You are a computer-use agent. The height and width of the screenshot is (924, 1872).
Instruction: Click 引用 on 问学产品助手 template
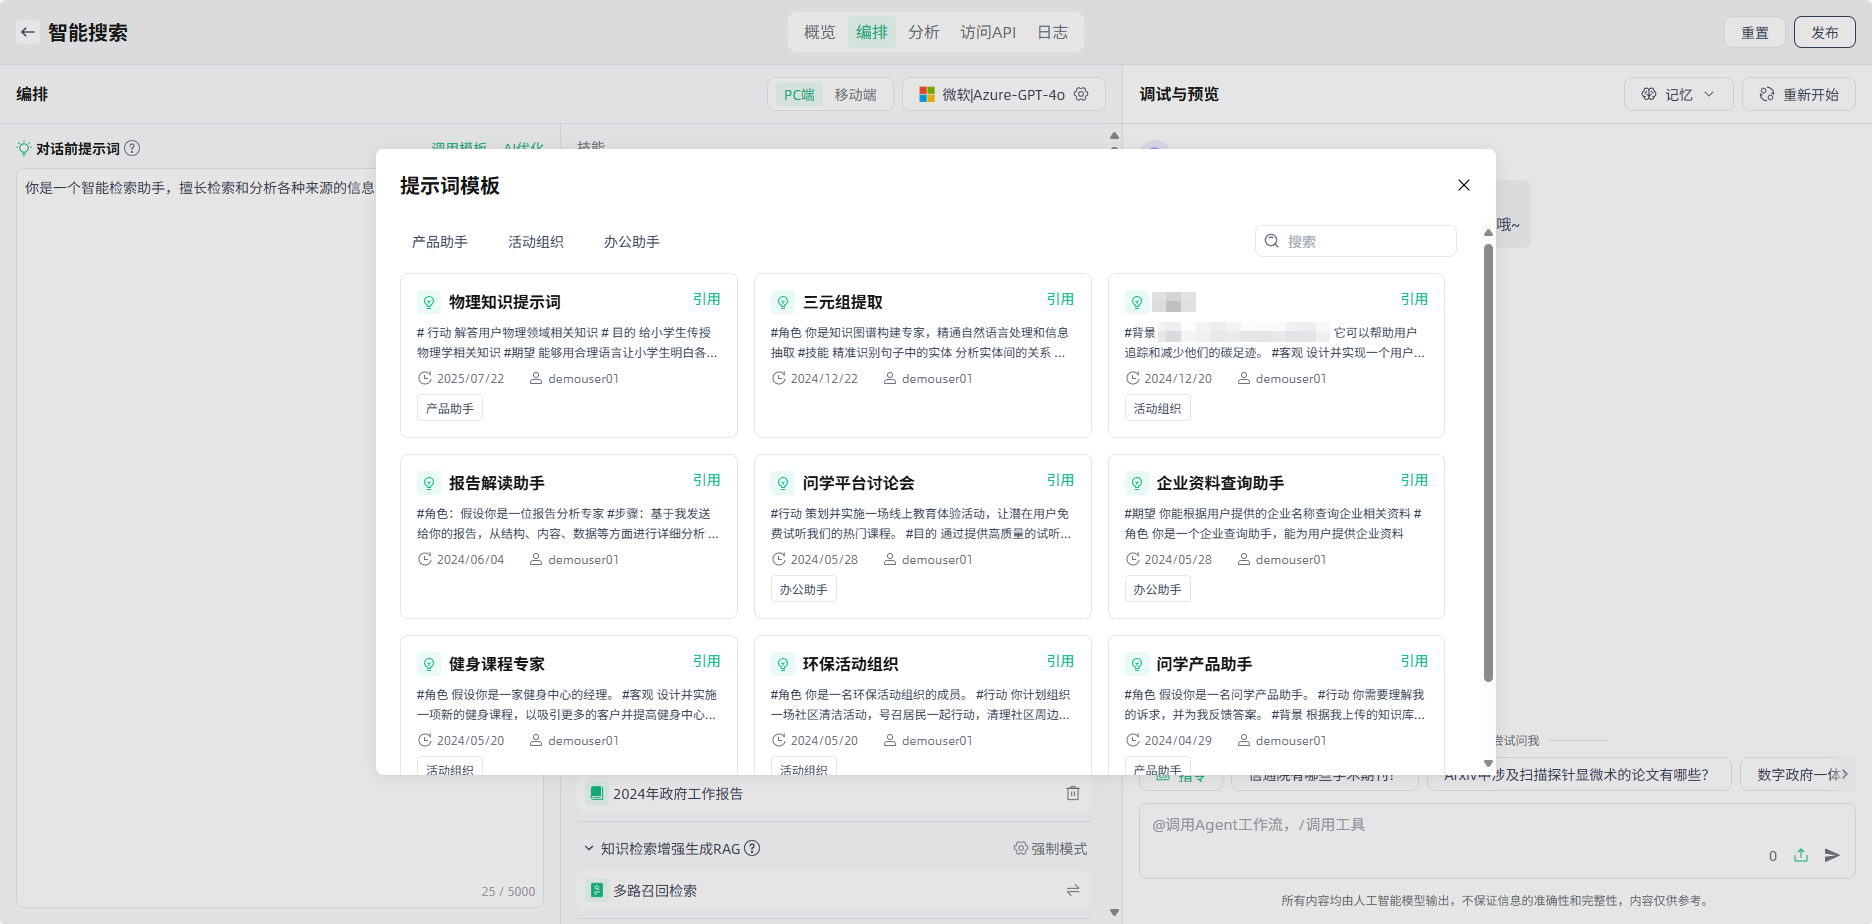point(1415,661)
